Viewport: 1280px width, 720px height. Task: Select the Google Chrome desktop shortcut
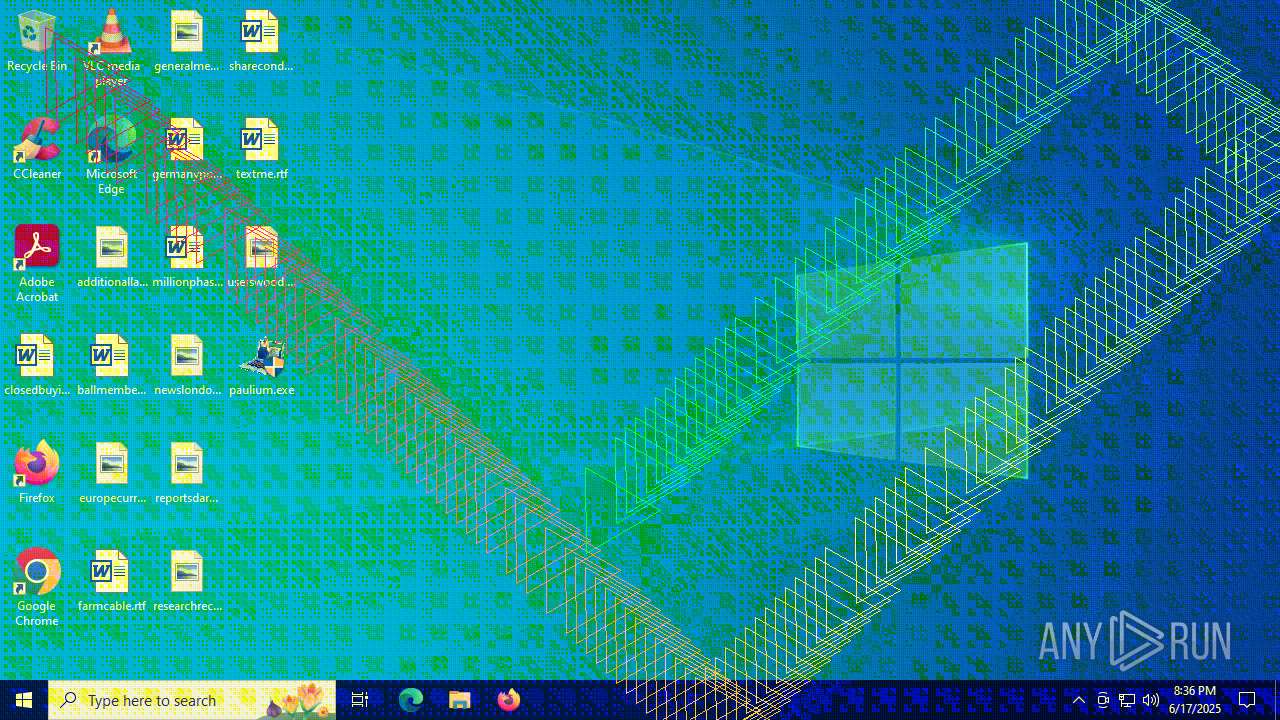(x=37, y=588)
